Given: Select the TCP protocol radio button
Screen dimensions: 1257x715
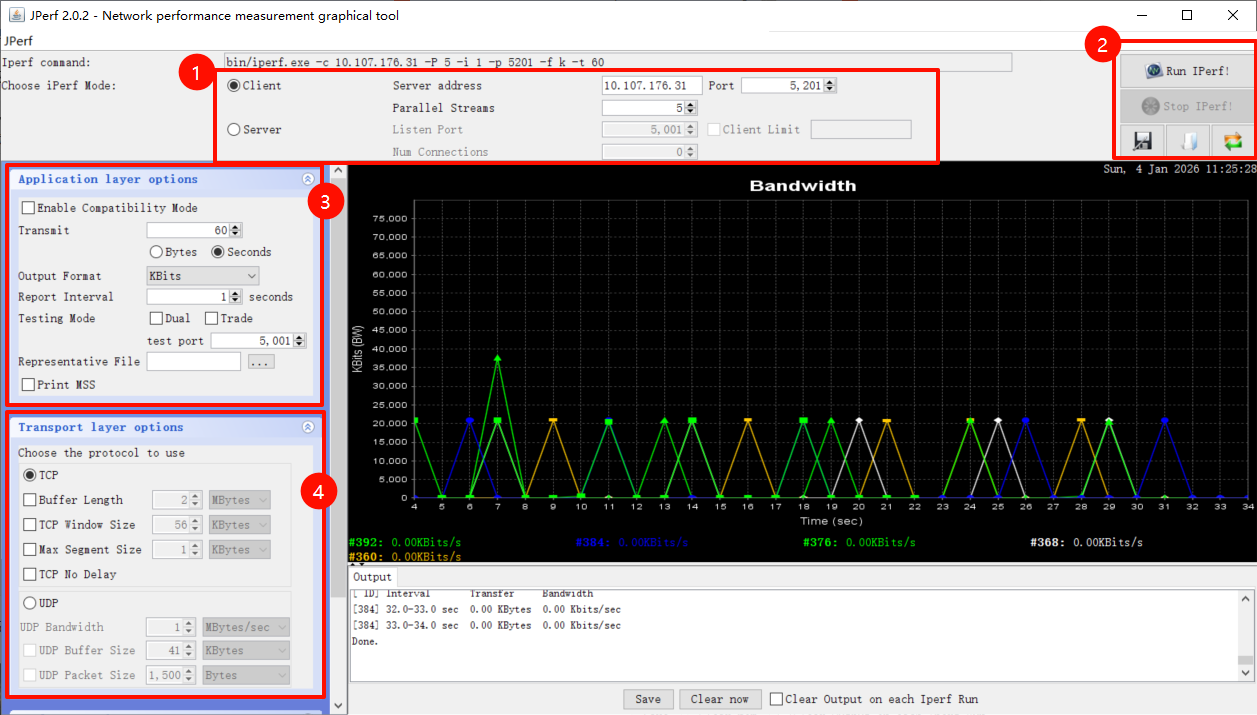Looking at the screenshot, I should [30, 475].
